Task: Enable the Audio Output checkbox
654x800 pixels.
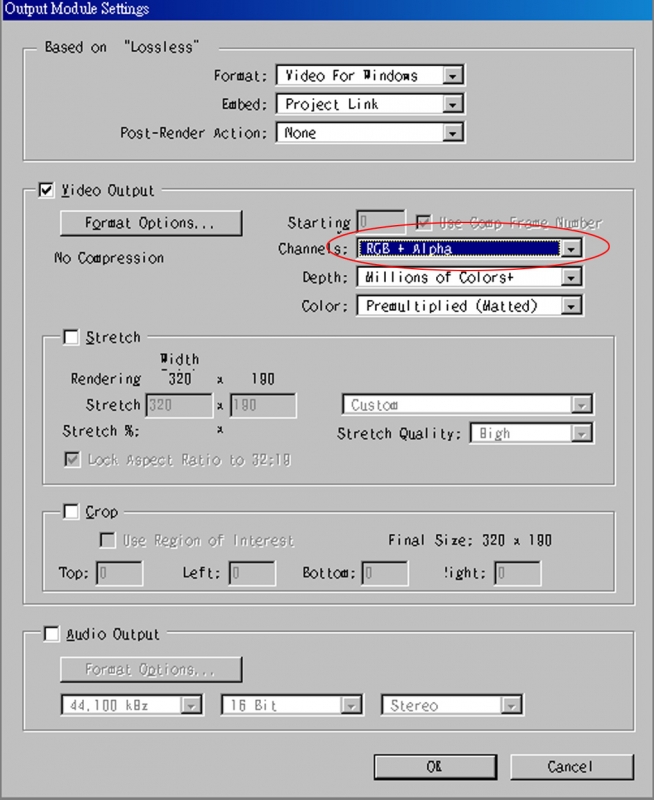Action: tap(51, 634)
